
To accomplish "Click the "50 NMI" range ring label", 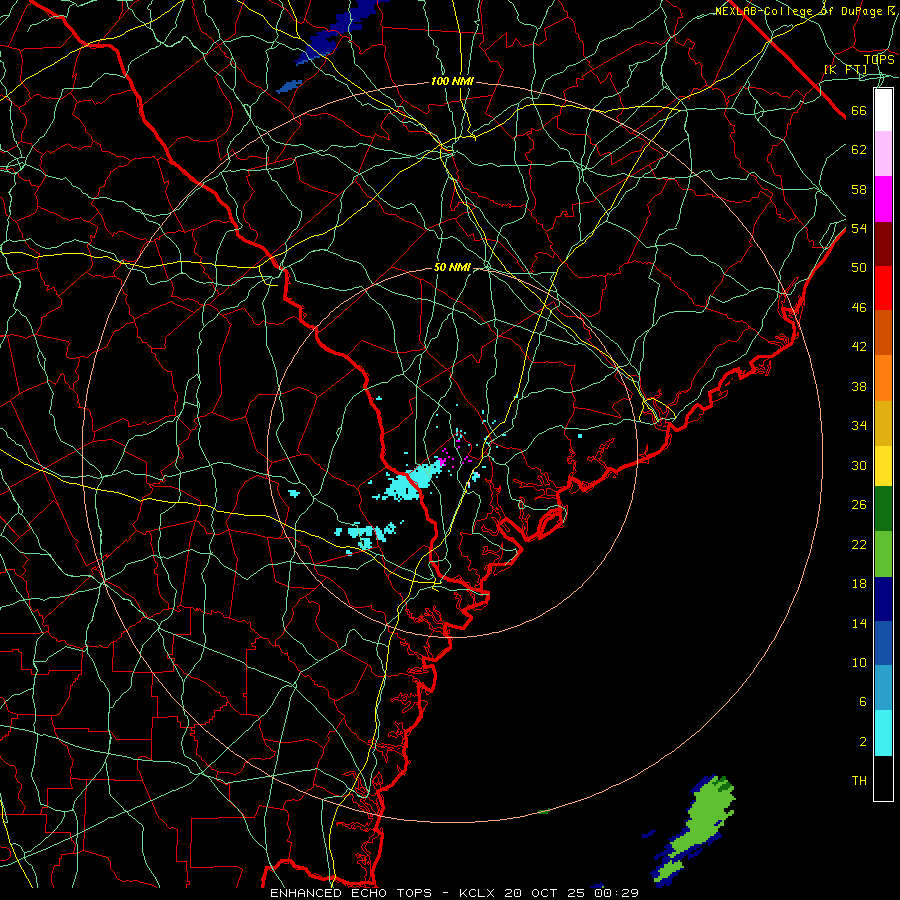I will 452,267.
